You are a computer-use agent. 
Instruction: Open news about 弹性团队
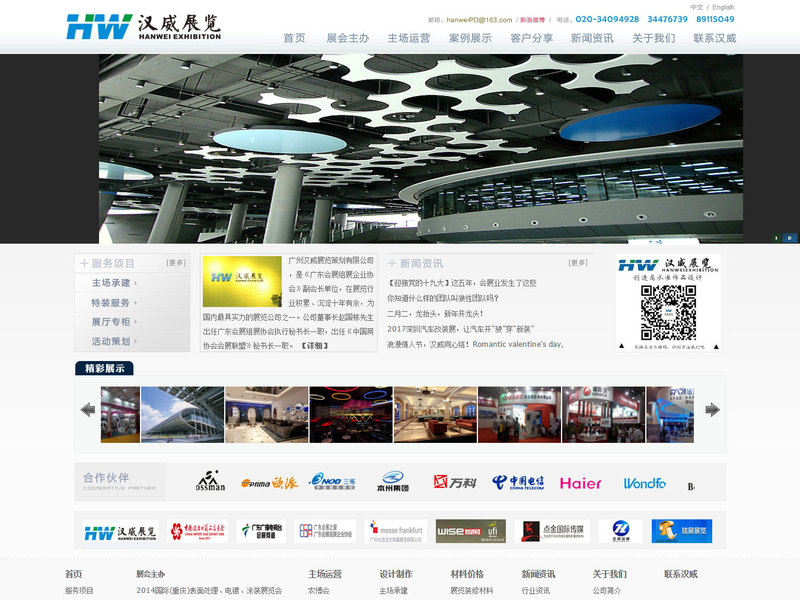pos(443,298)
